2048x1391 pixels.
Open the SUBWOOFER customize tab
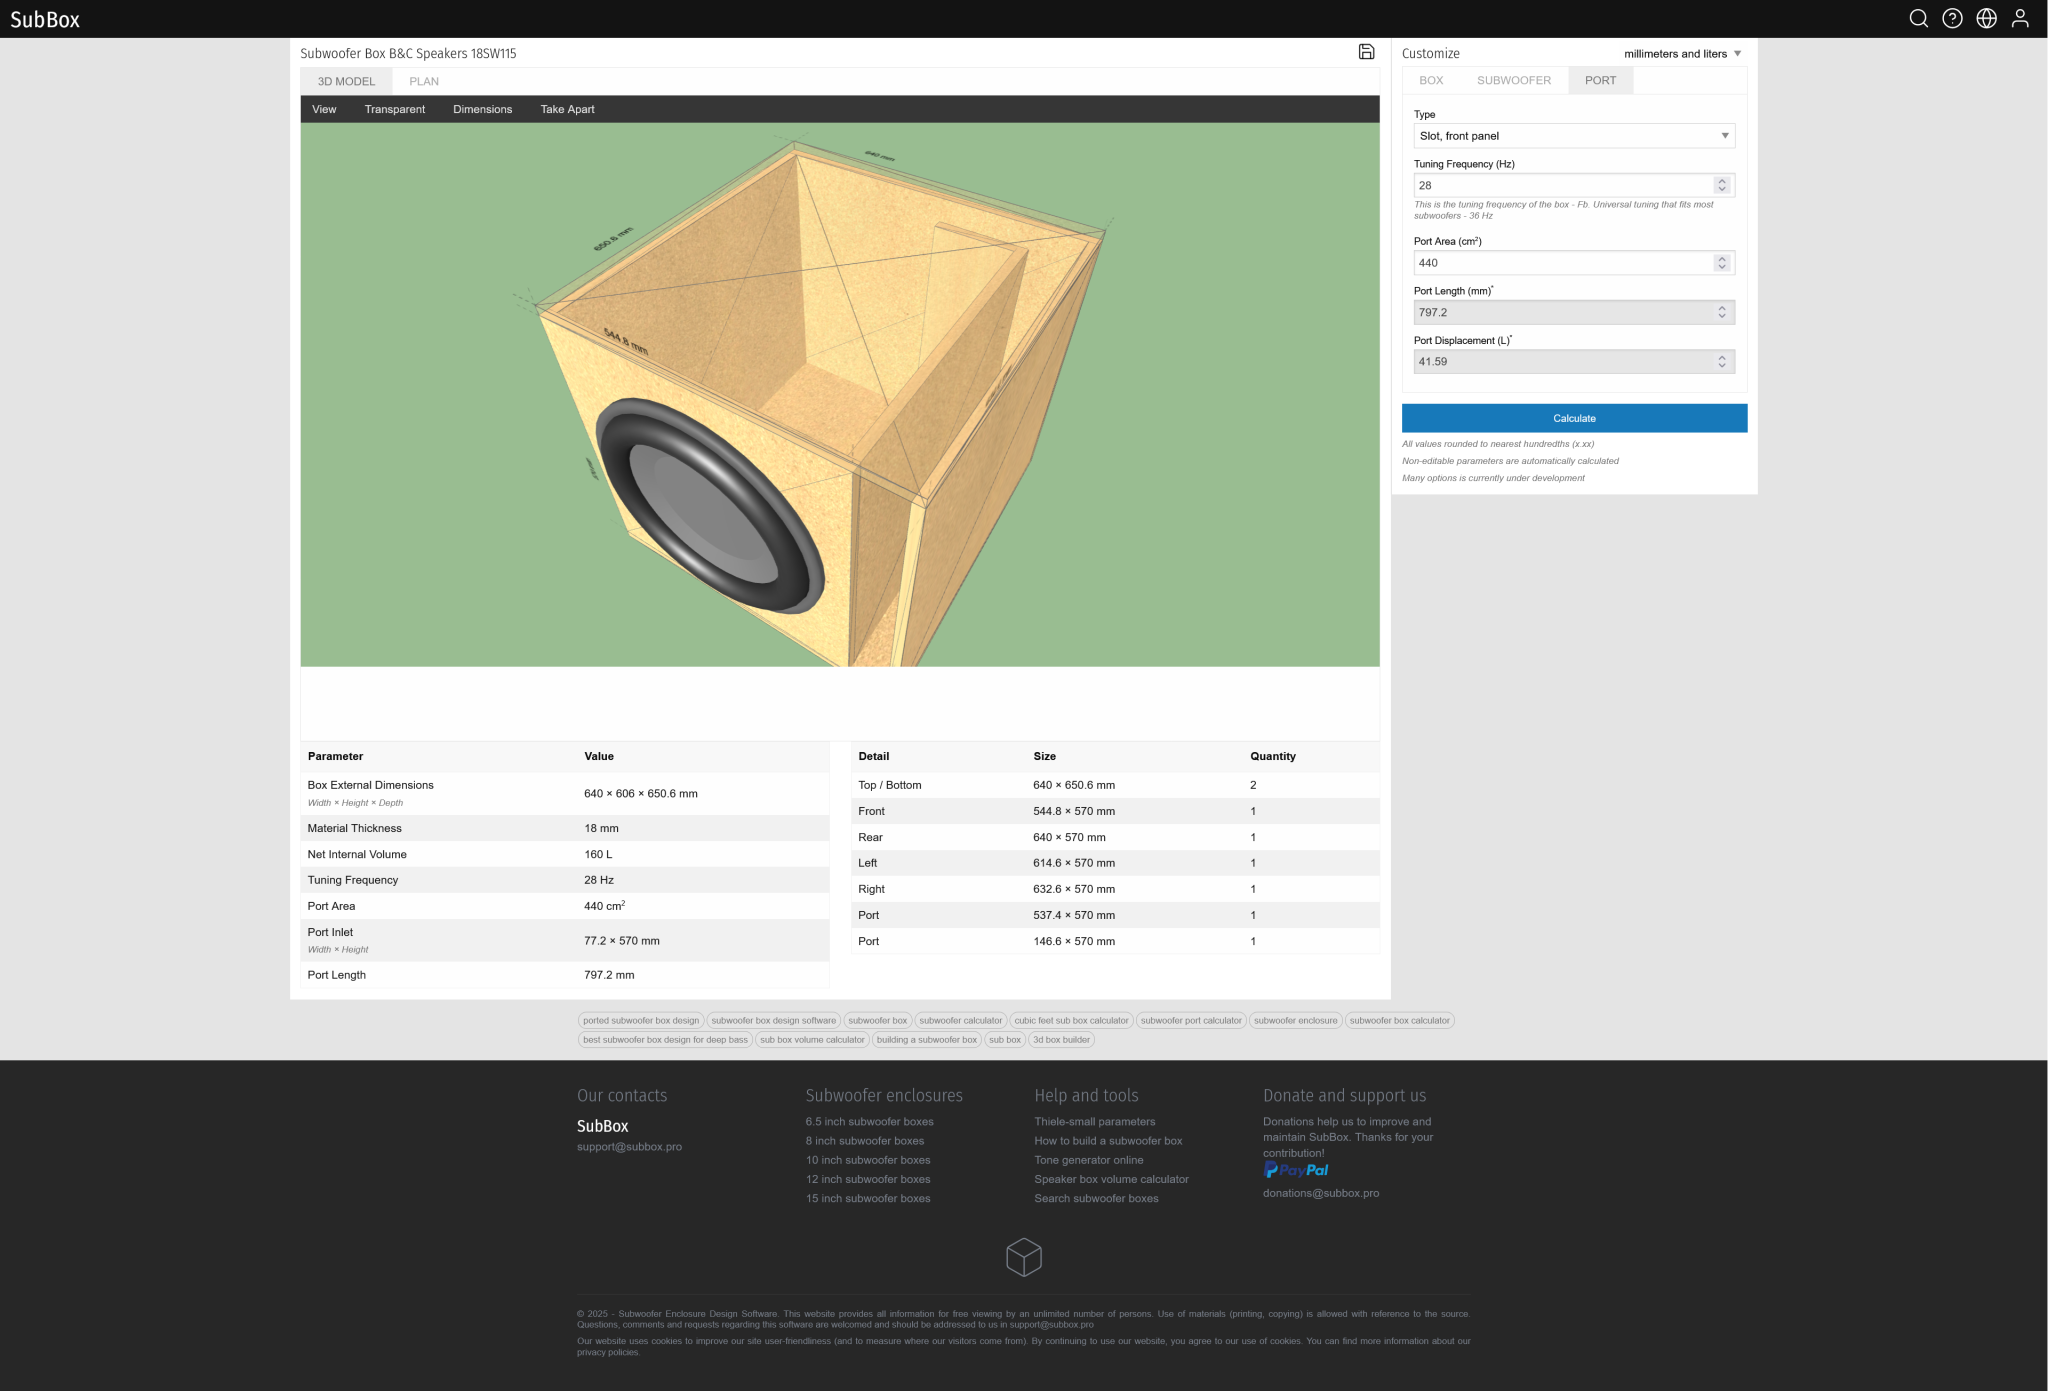(x=1514, y=81)
